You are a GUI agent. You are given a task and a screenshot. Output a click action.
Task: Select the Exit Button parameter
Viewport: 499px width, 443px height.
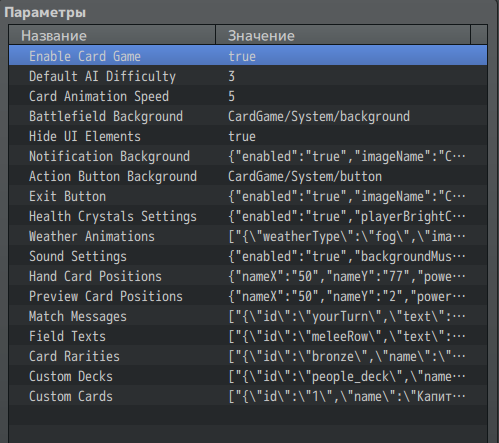point(248,195)
